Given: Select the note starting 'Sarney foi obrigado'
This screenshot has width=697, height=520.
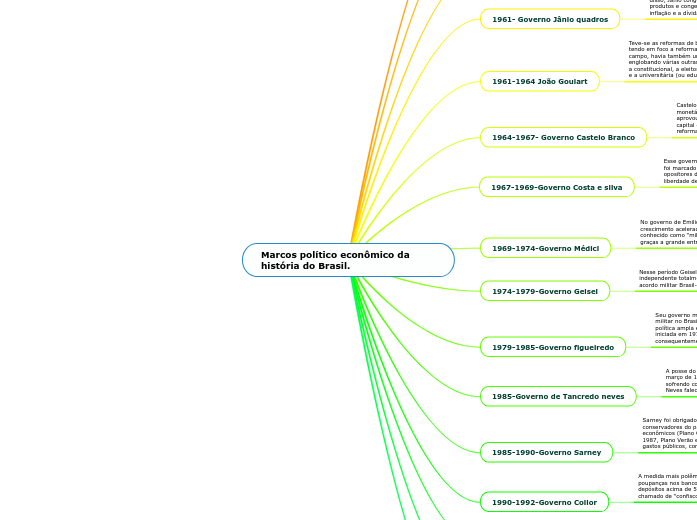Looking at the screenshot, I should click(x=669, y=433).
